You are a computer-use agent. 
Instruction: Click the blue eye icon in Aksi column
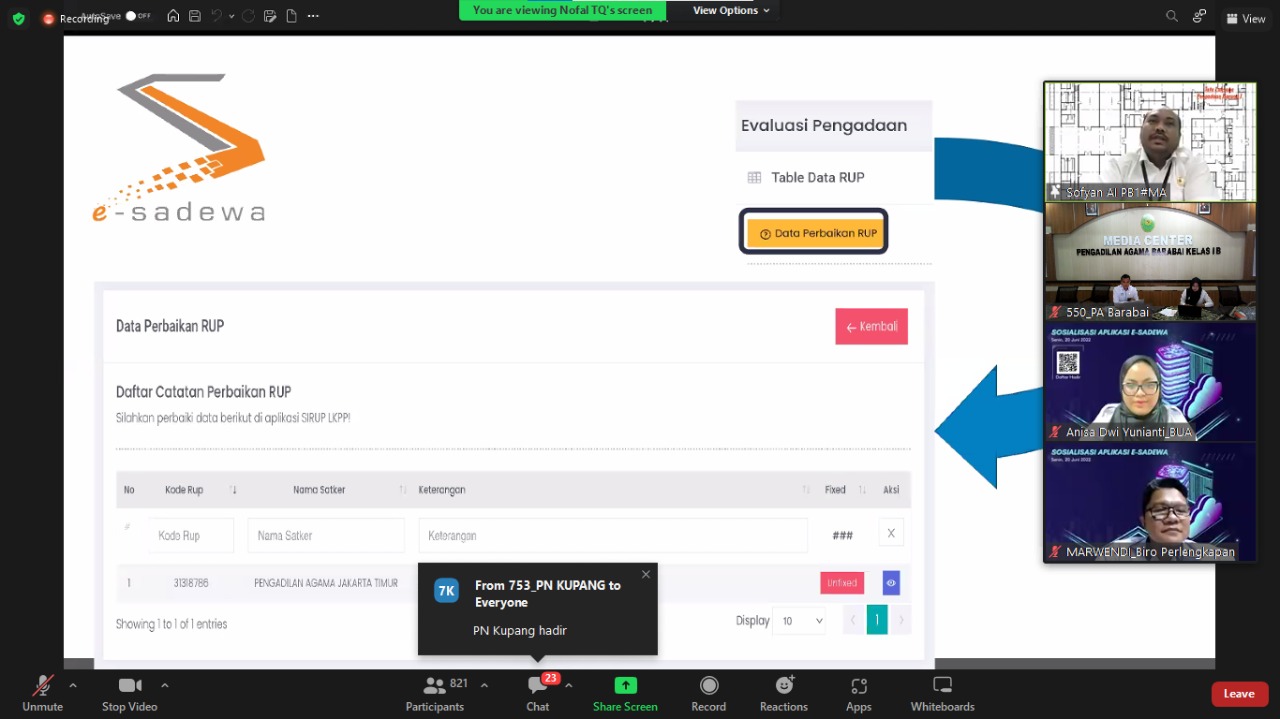coord(891,583)
